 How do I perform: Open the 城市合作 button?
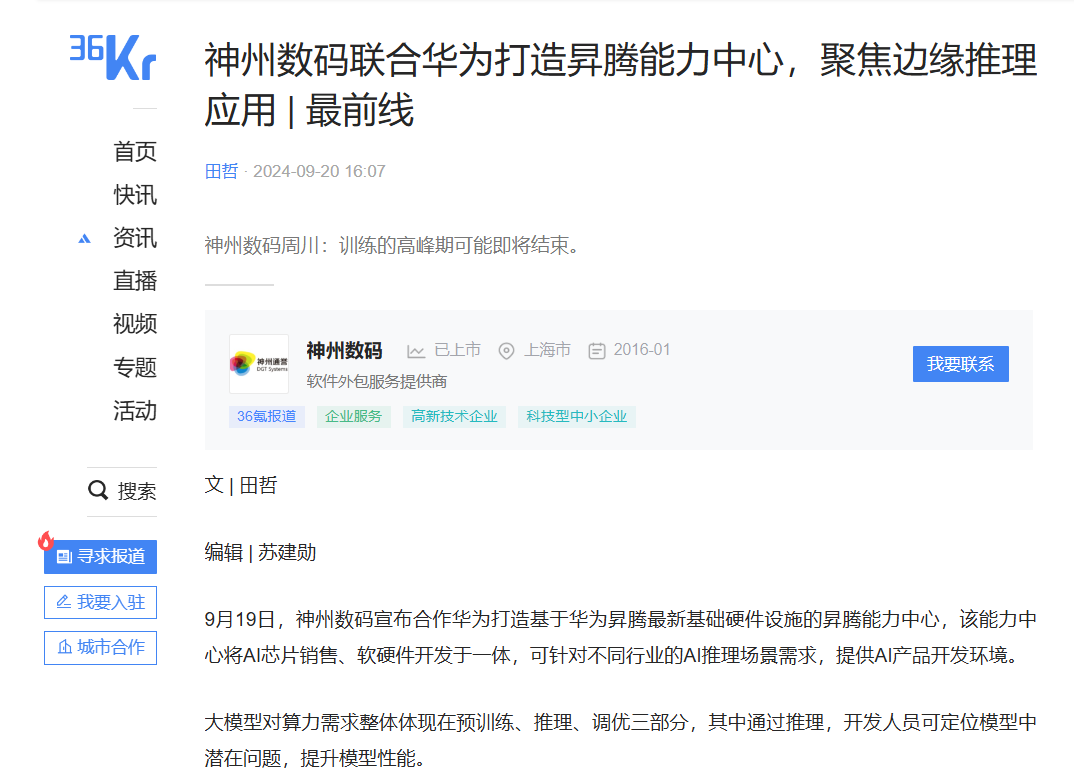(x=100, y=647)
